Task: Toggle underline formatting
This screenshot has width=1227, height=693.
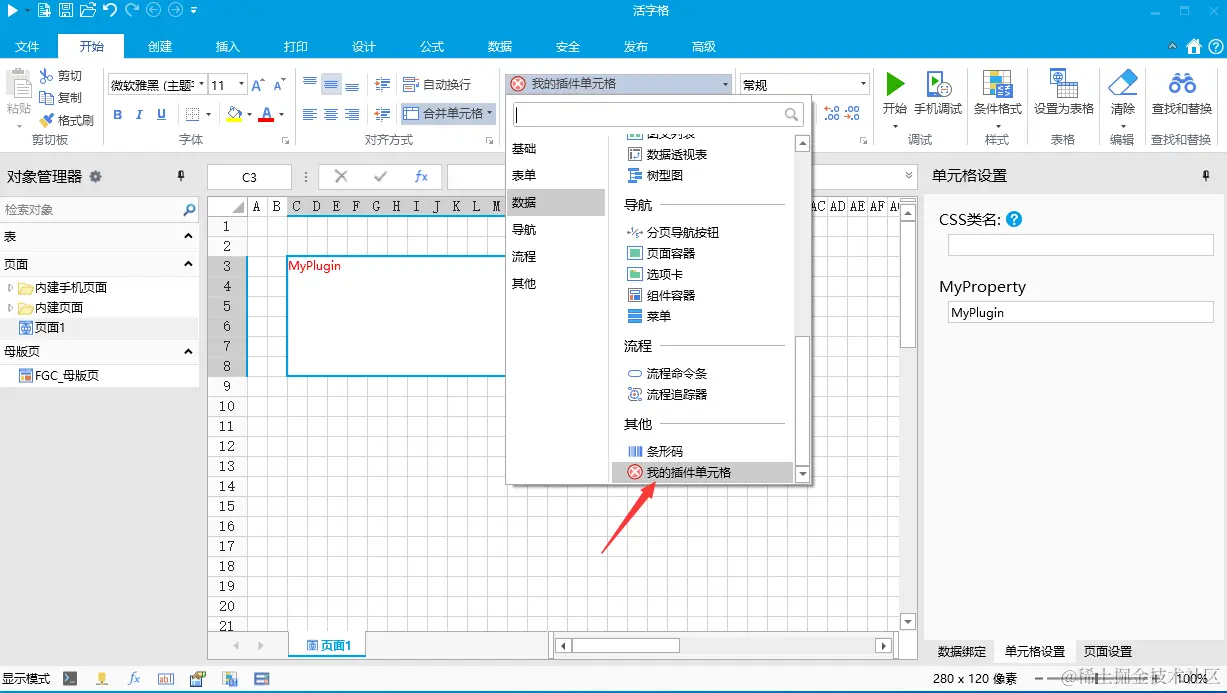Action: point(161,114)
